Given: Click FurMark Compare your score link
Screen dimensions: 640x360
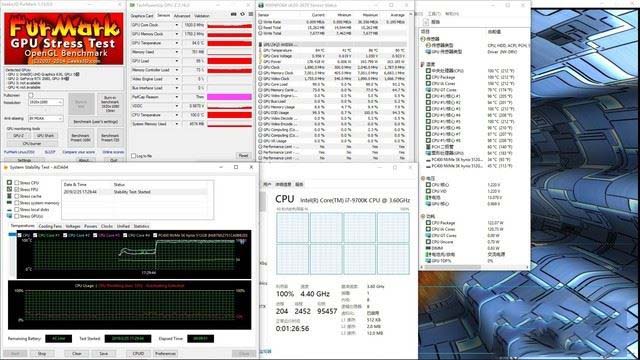Looking at the screenshot, I should point(78,152).
